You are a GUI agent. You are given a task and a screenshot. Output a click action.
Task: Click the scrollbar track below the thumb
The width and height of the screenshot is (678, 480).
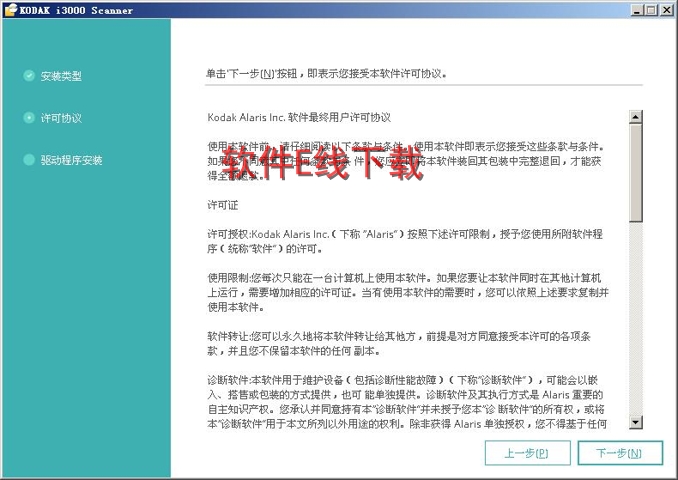point(635,320)
